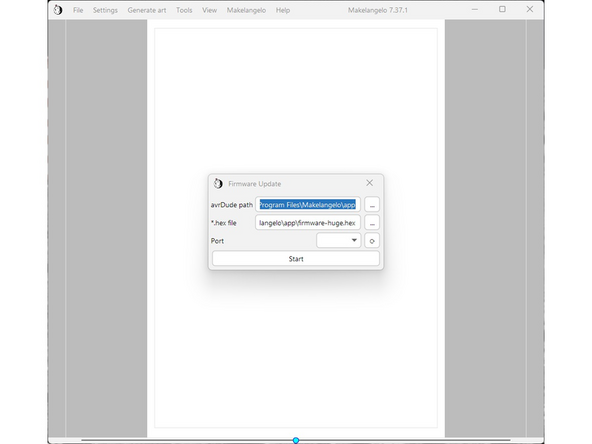Open the View menu

[x=209, y=10]
